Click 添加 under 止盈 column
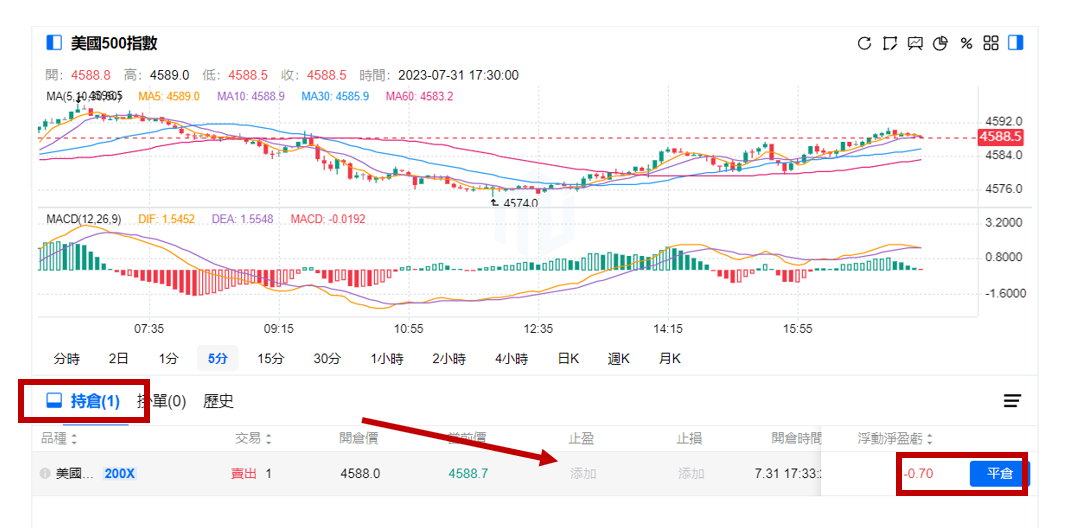 click(583, 473)
